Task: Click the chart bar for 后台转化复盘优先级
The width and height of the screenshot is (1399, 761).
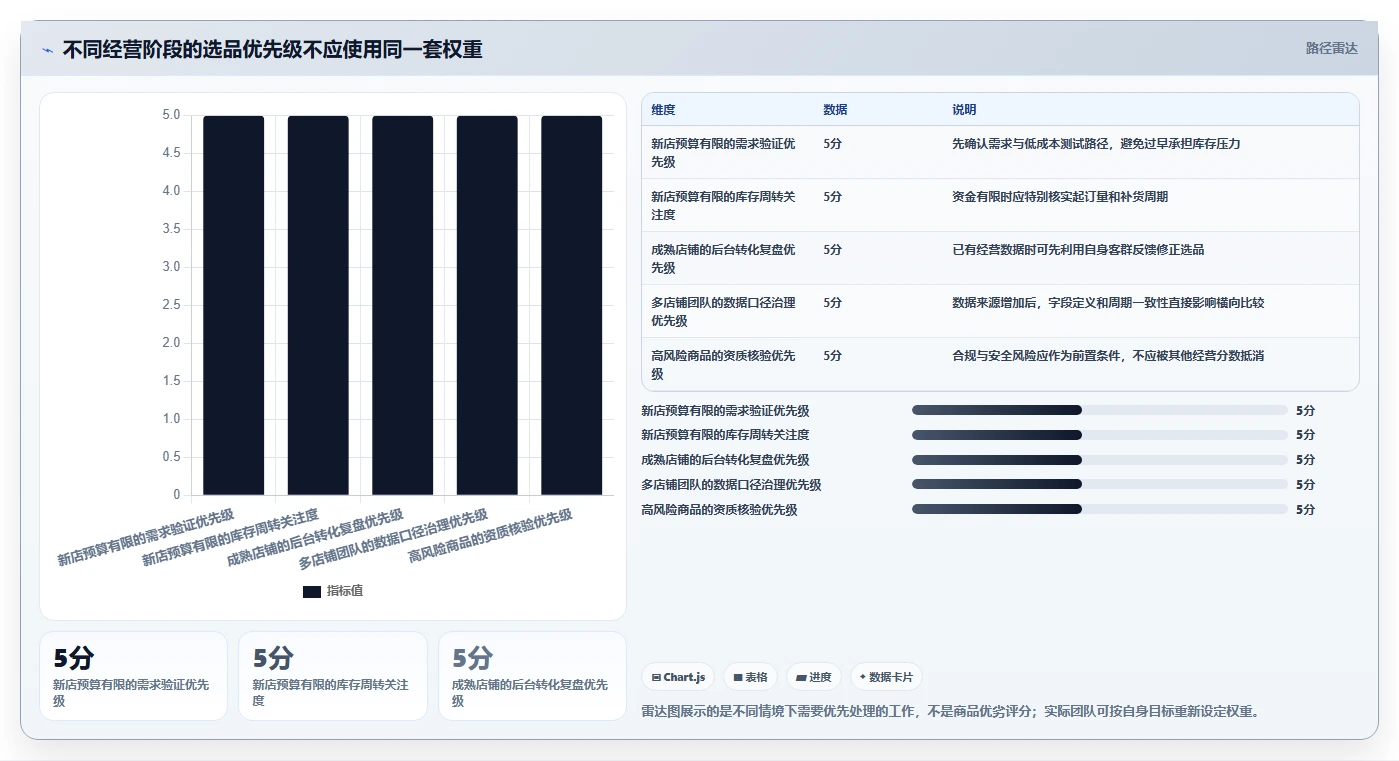Action: 403,305
